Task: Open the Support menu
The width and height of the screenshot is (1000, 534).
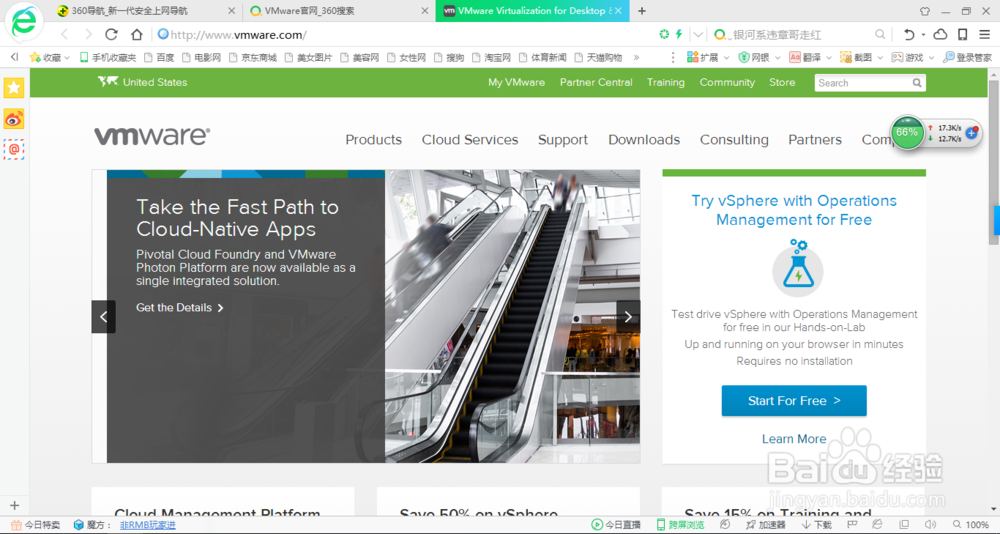Action: [563, 140]
